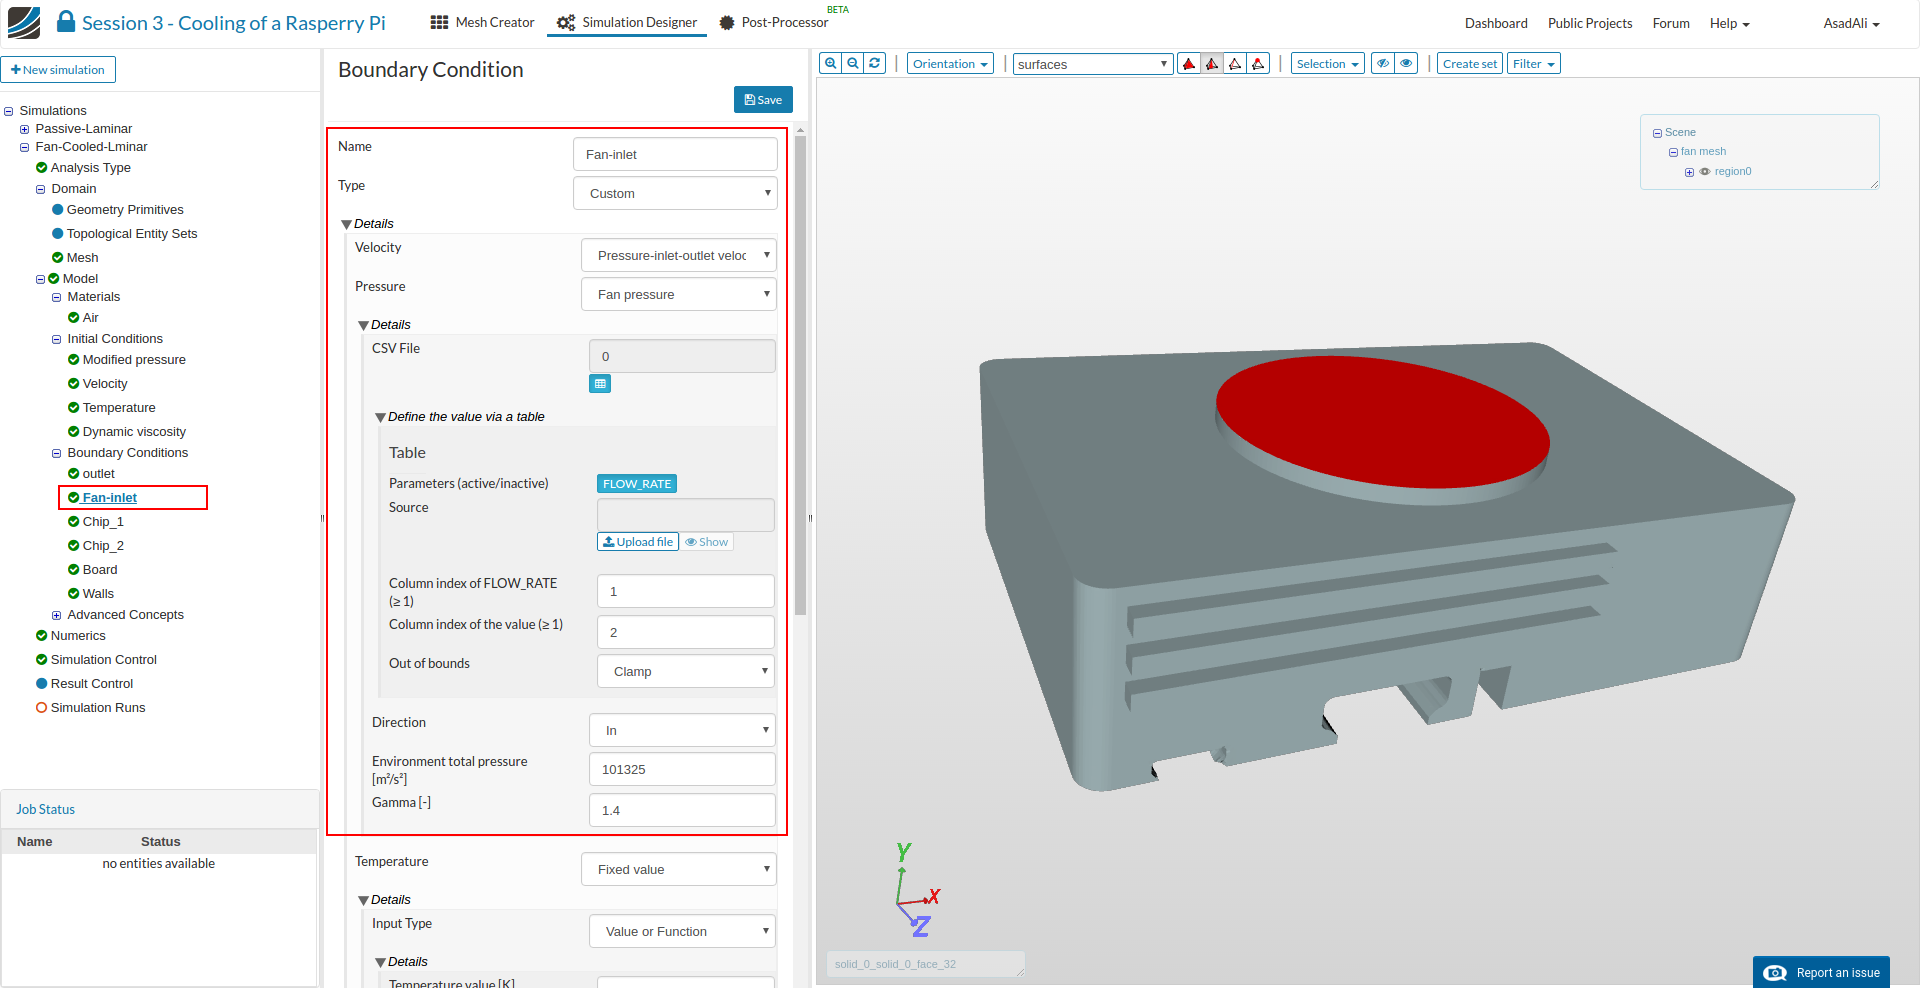
Task: Click the zoom in magnifier icon
Action: tap(830, 63)
